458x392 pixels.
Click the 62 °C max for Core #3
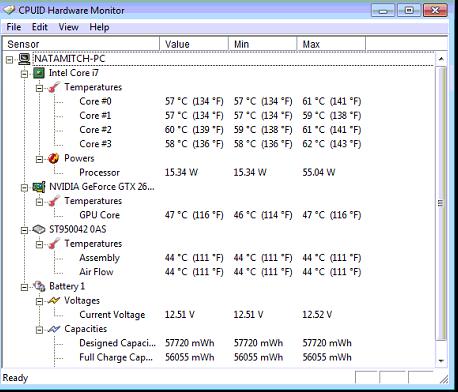pos(332,144)
